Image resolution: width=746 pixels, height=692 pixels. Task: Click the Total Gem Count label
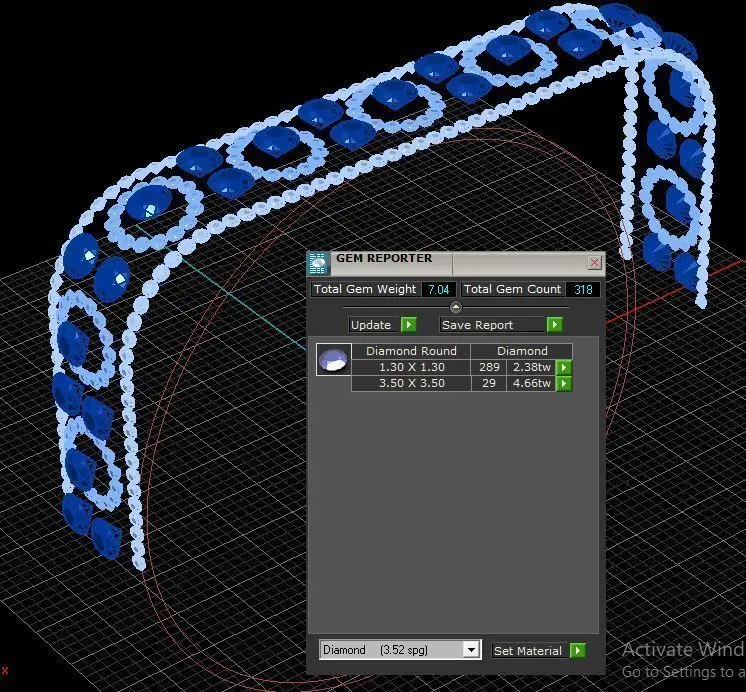click(512, 289)
